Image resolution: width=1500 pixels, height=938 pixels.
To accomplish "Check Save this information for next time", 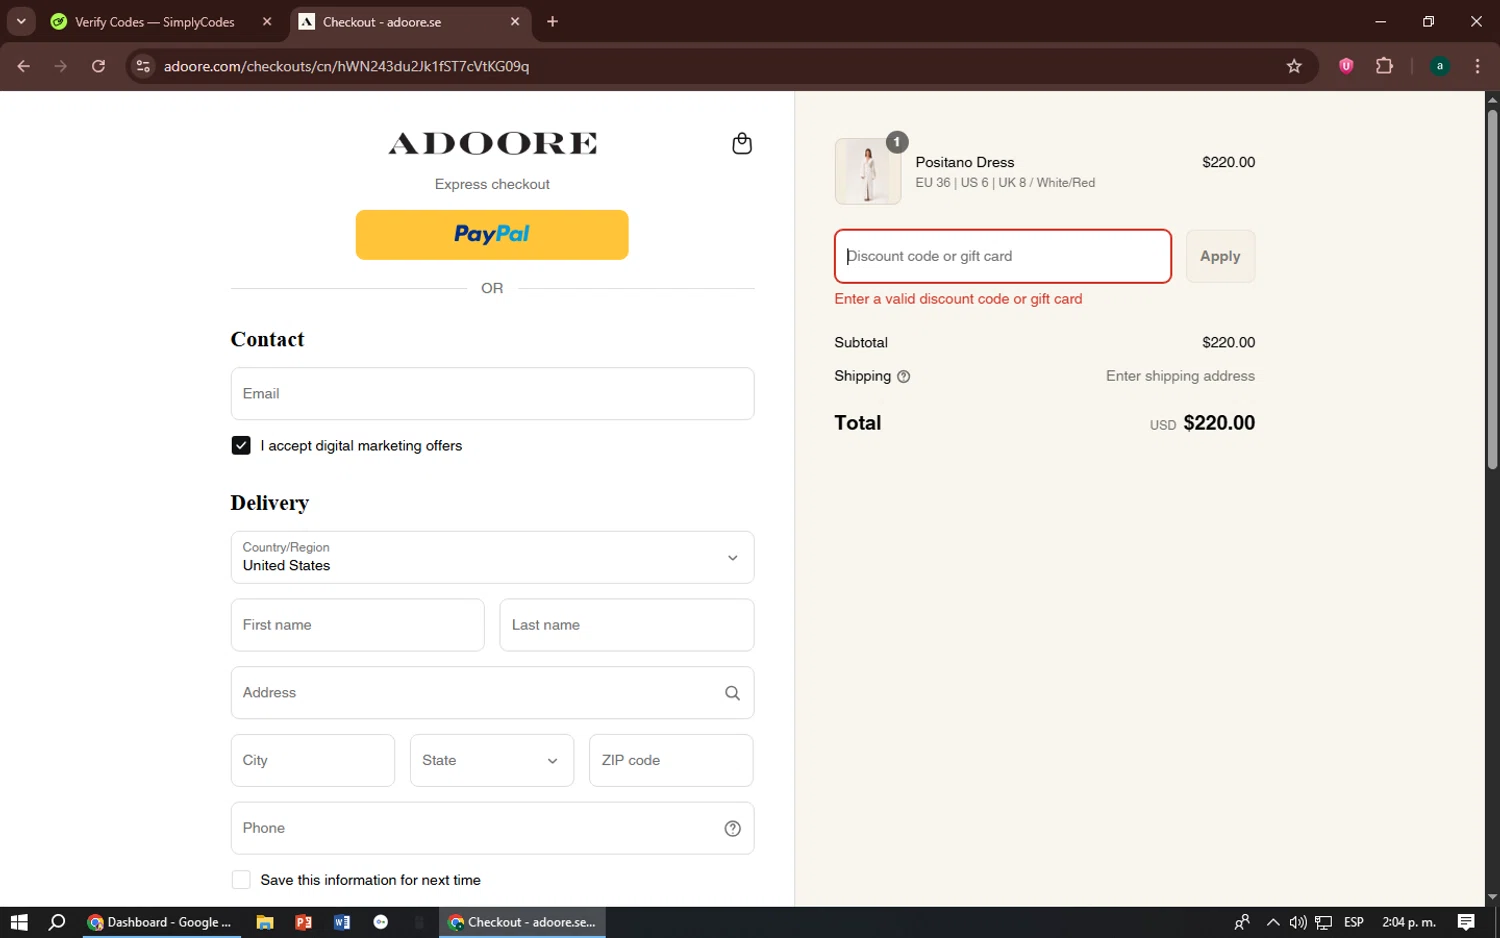I will pos(241,880).
